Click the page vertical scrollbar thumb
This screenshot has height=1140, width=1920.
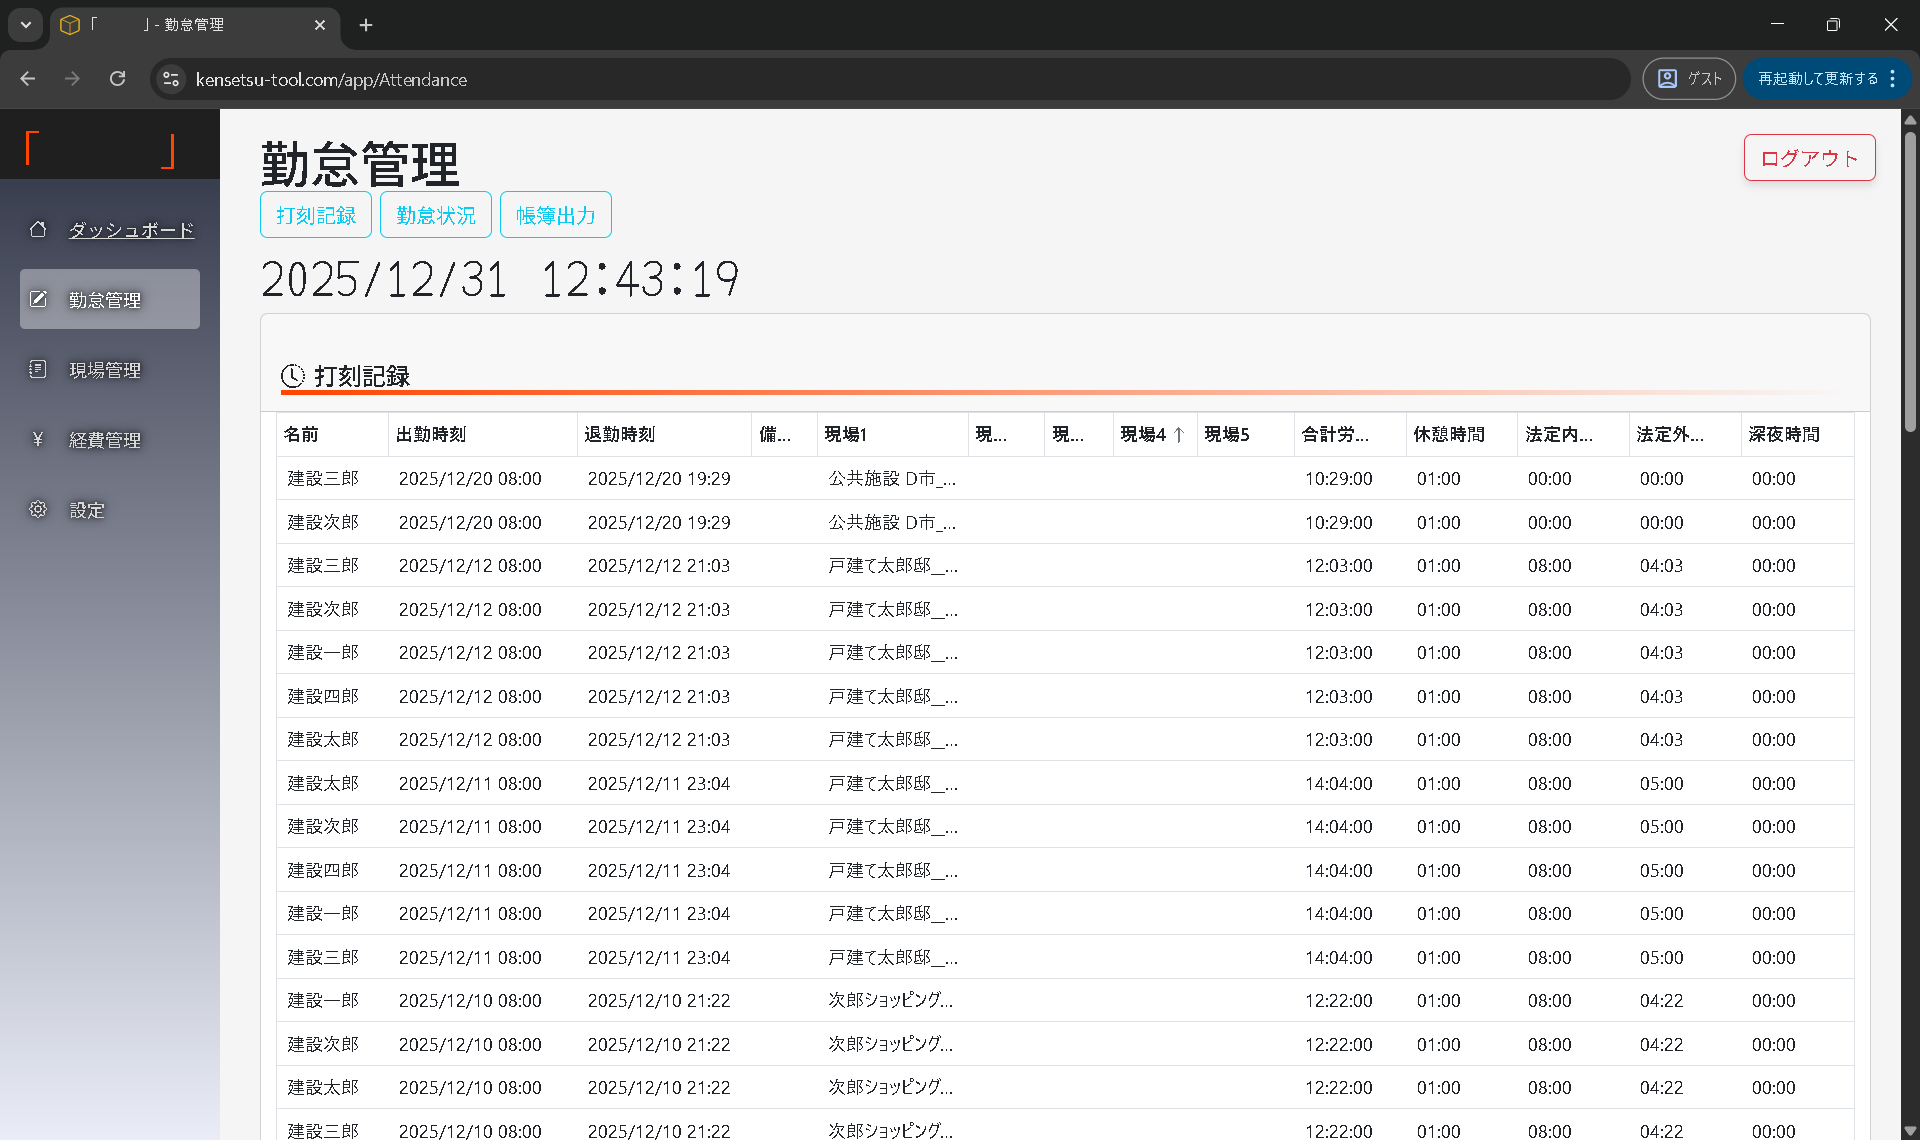tap(1910, 280)
